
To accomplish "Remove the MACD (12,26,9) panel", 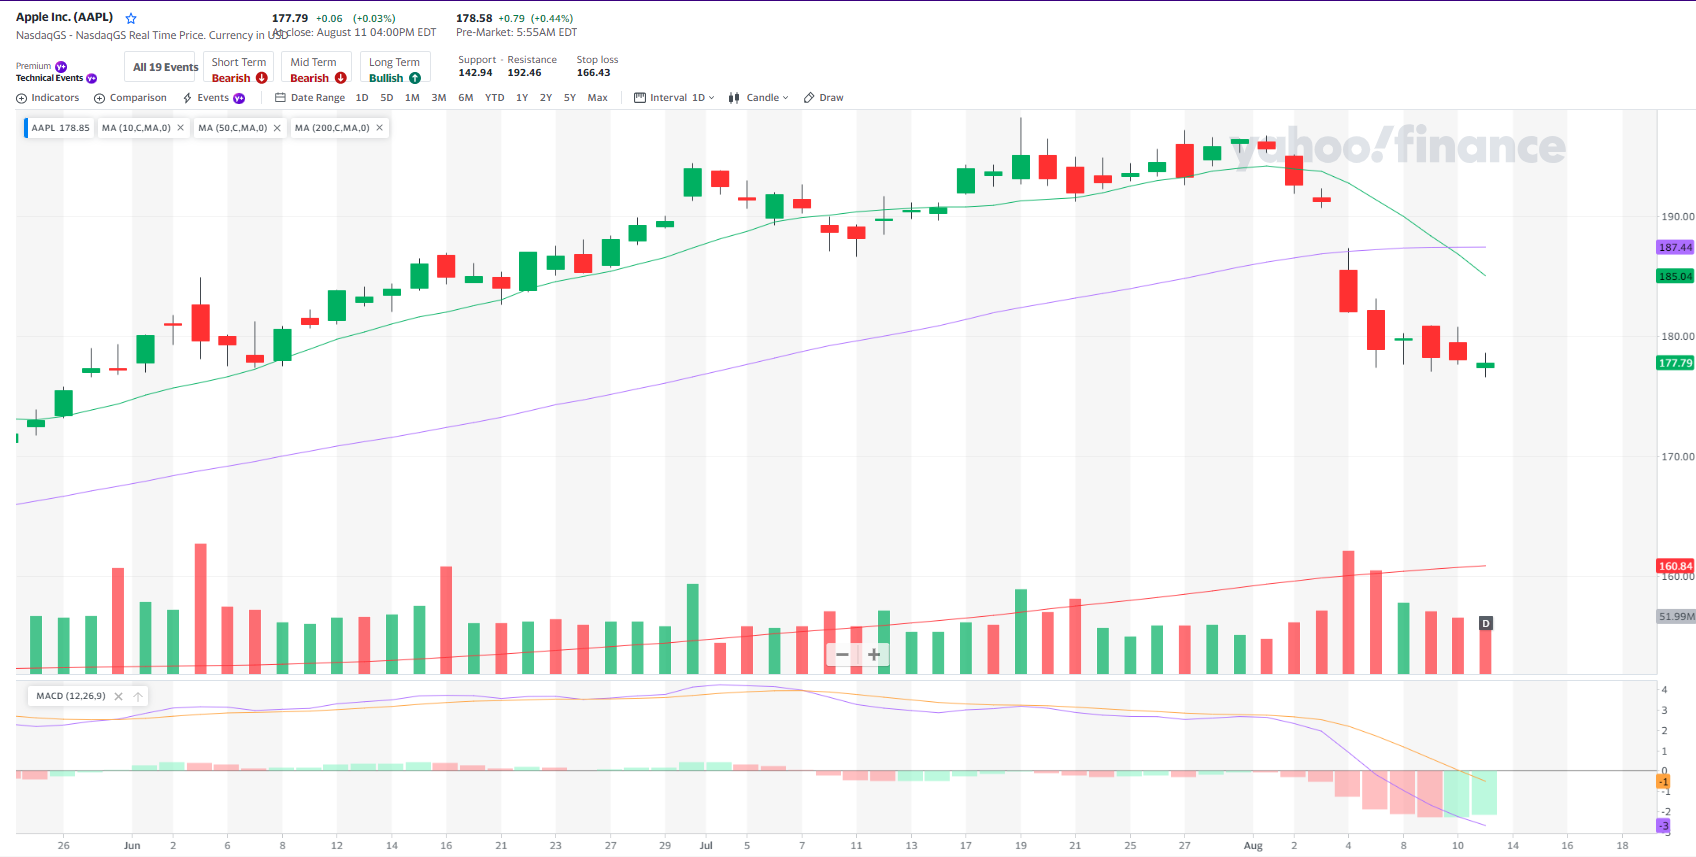I will pos(118,696).
